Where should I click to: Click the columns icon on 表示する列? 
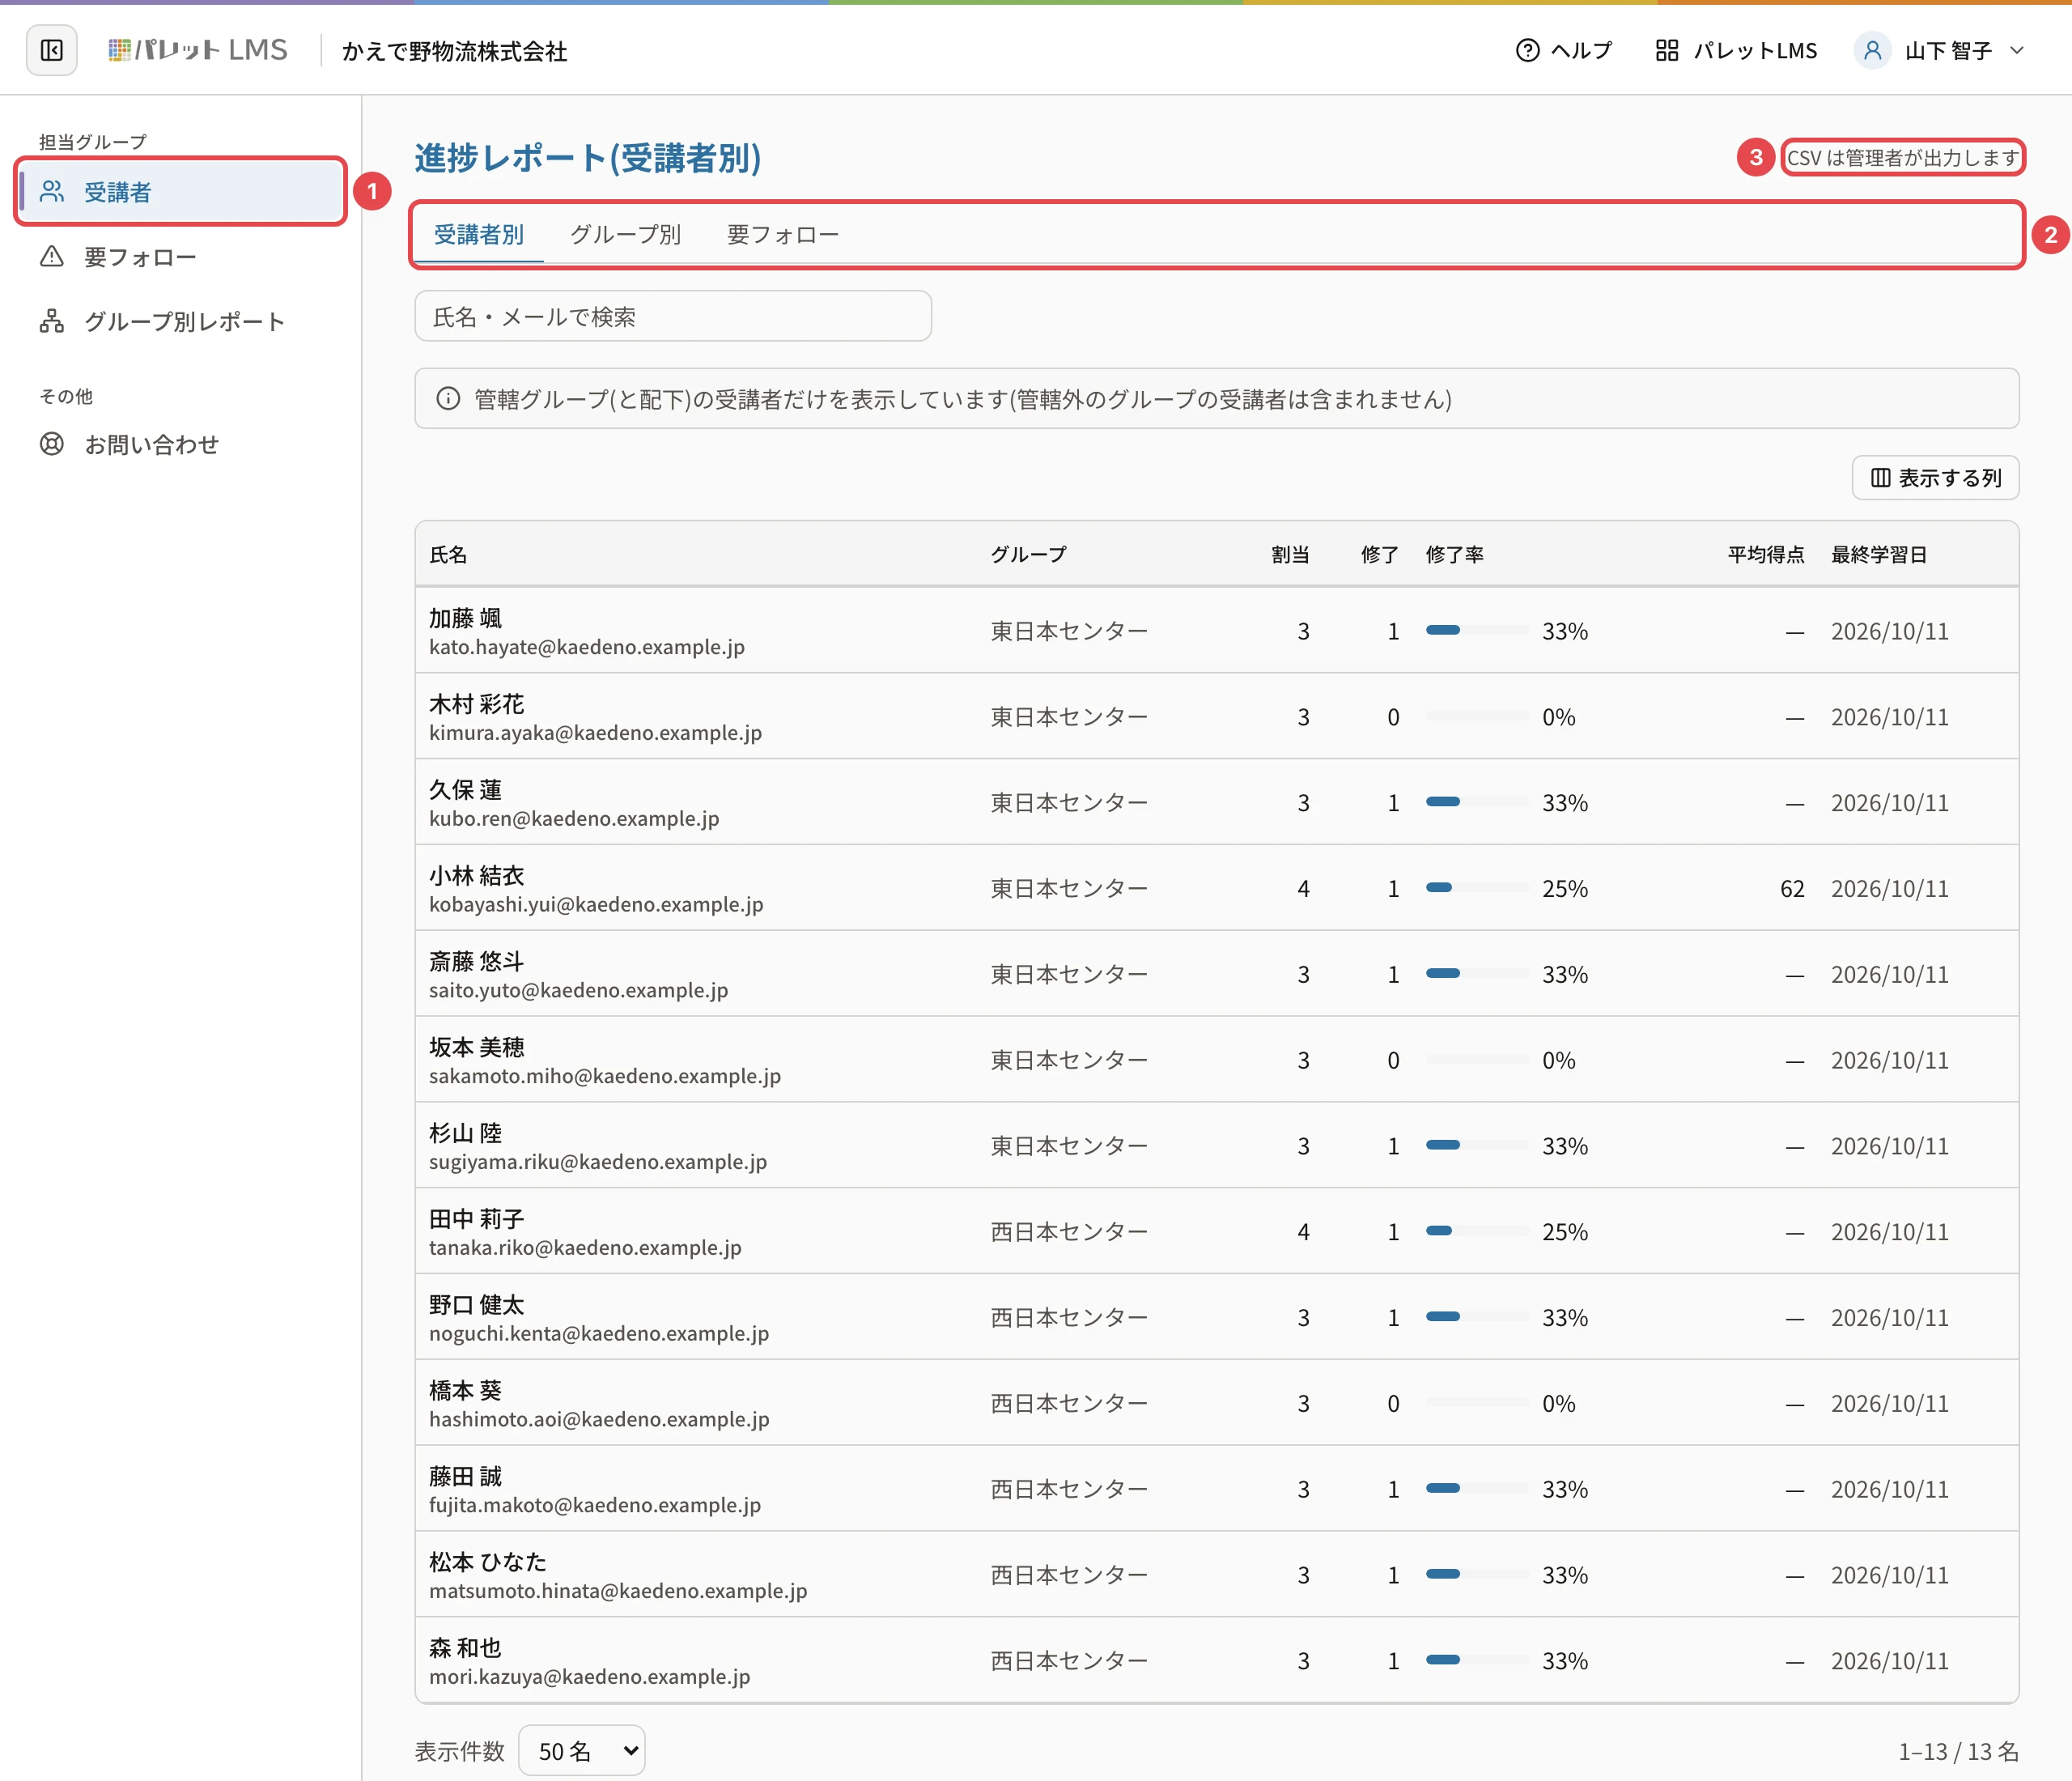tap(1880, 478)
